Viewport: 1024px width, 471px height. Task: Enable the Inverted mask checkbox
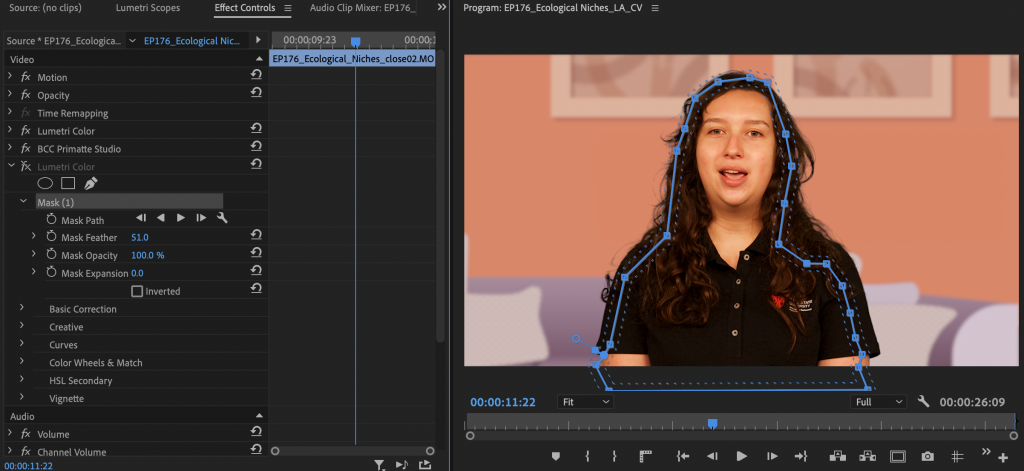[x=137, y=291]
